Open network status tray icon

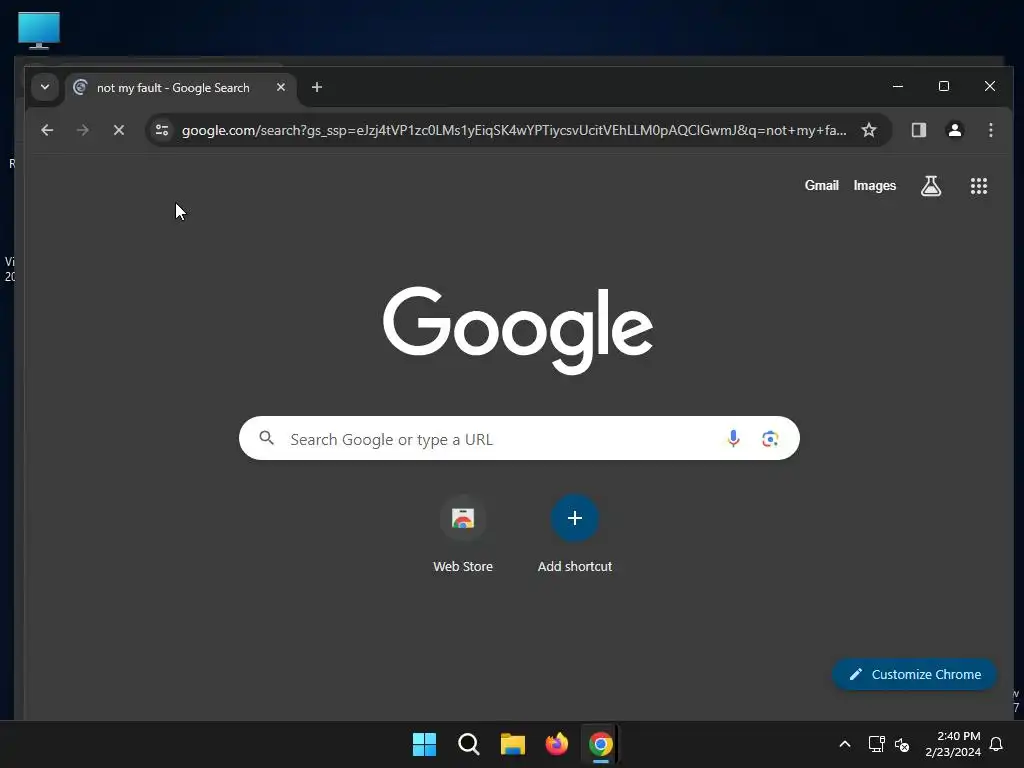pos(876,744)
